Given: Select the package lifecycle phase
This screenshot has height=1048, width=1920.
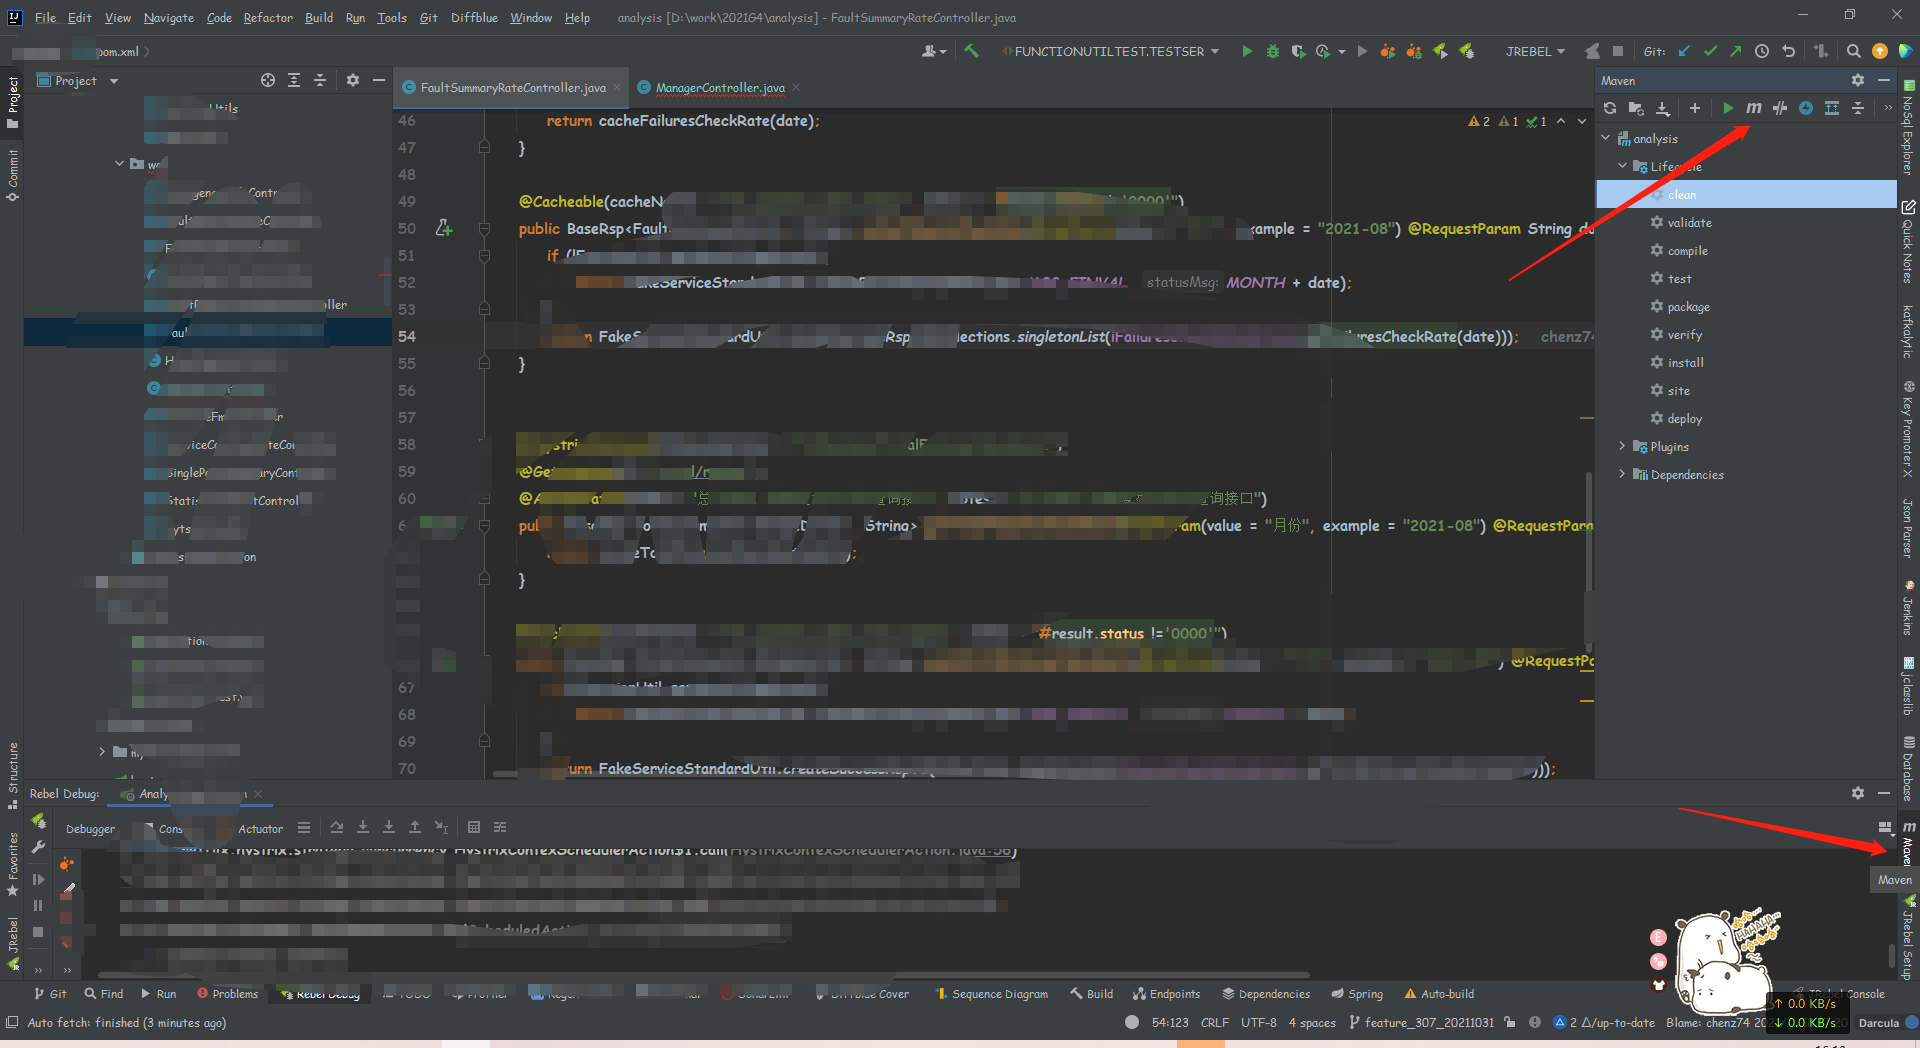Looking at the screenshot, I should pyautogui.click(x=1688, y=307).
